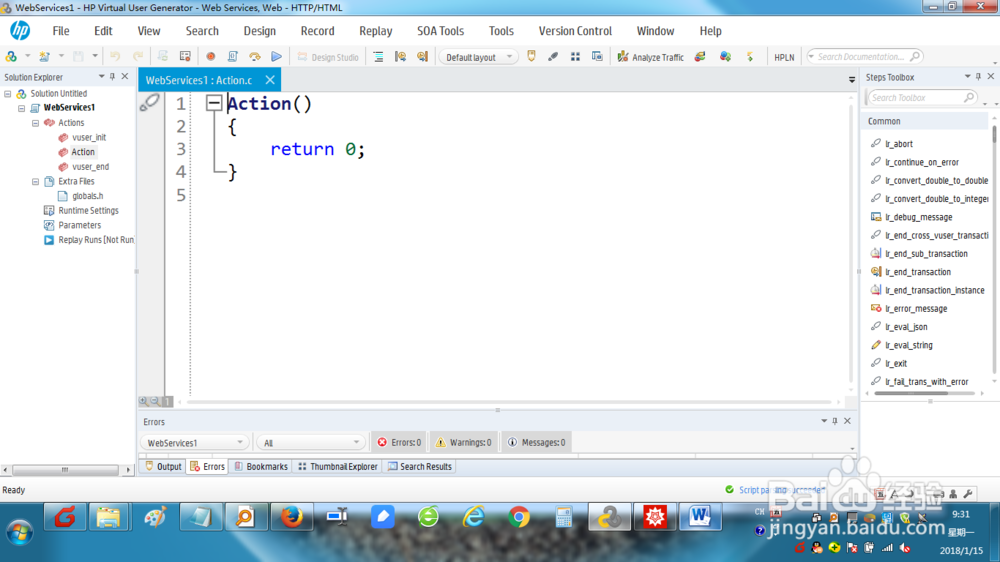Click the Analyze Traffic button
The height and width of the screenshot is (562, 1000).
pyautogui.click(x=651, y=57)
